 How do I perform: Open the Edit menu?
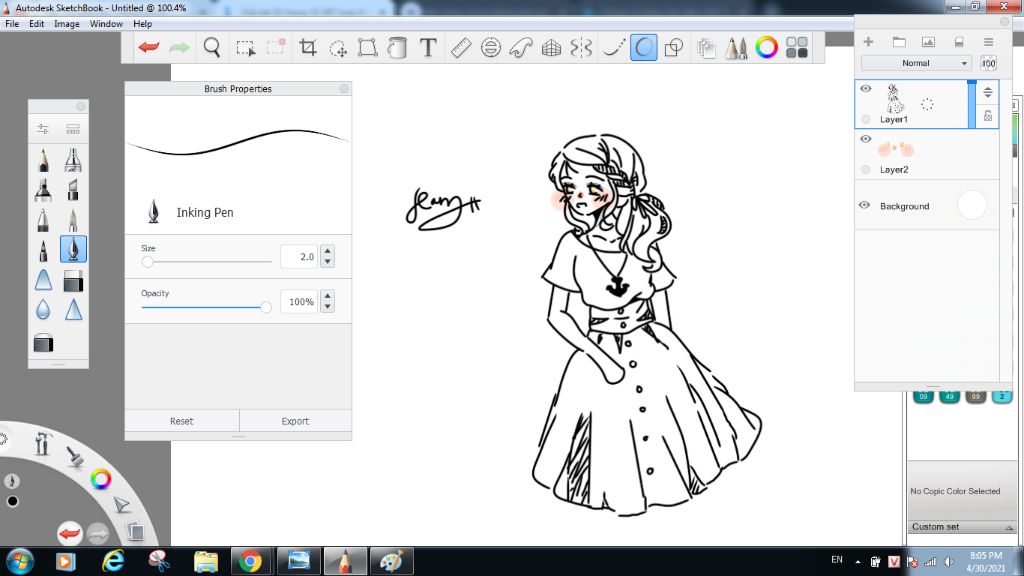[x=37, y=24]
